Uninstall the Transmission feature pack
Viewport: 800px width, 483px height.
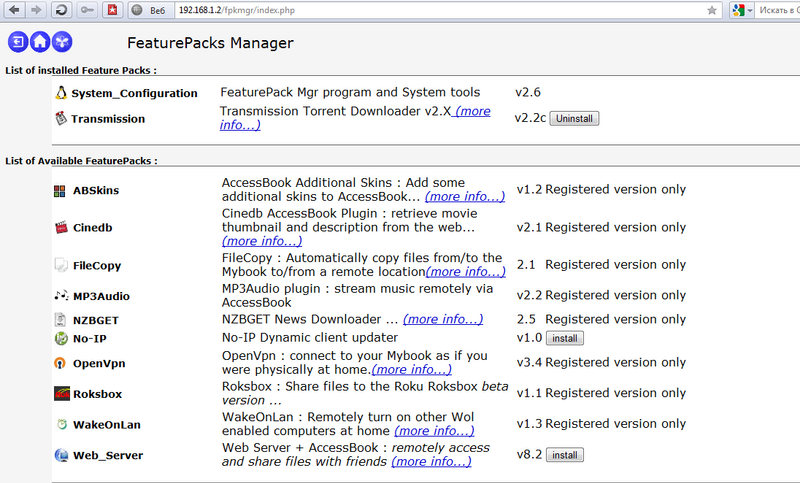[574, 118]
